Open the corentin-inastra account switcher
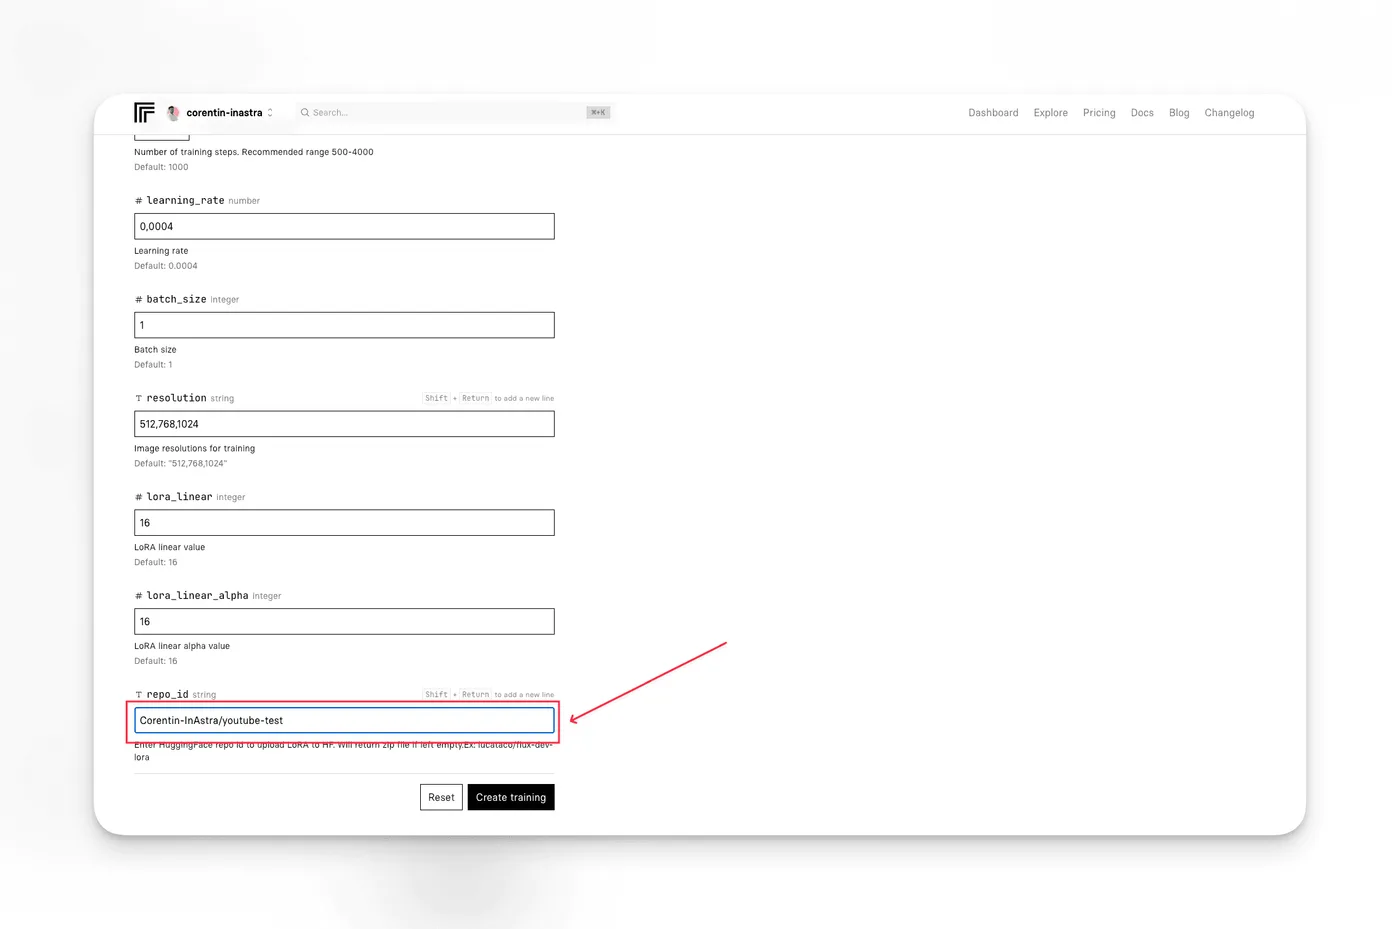The image size is (1400, 929). (220, 113)
